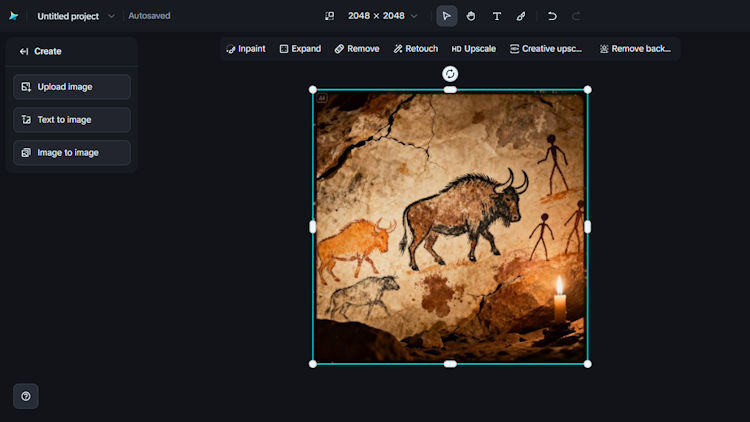Choose the Expand tool
This screenshot has height=422, width=750.
point(300,49)
